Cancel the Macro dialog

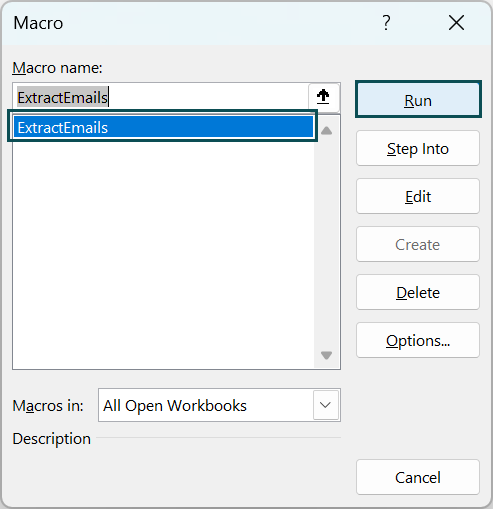(x=418, y=477)
